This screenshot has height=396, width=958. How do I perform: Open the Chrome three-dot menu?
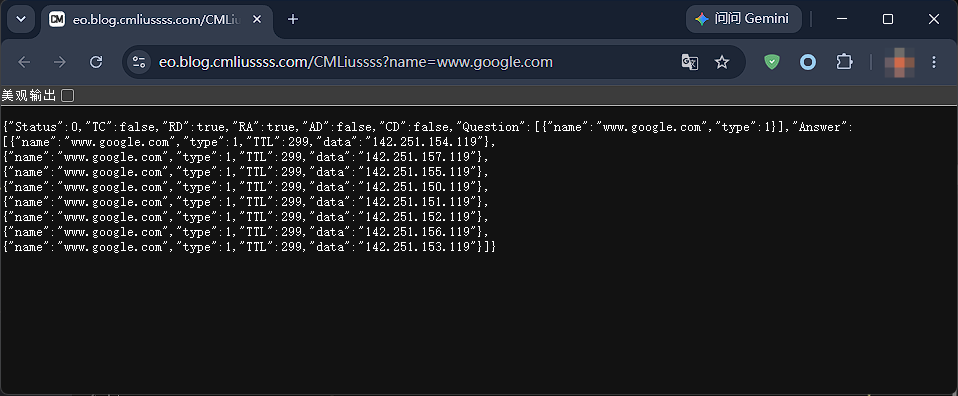(x=934, y=62)
